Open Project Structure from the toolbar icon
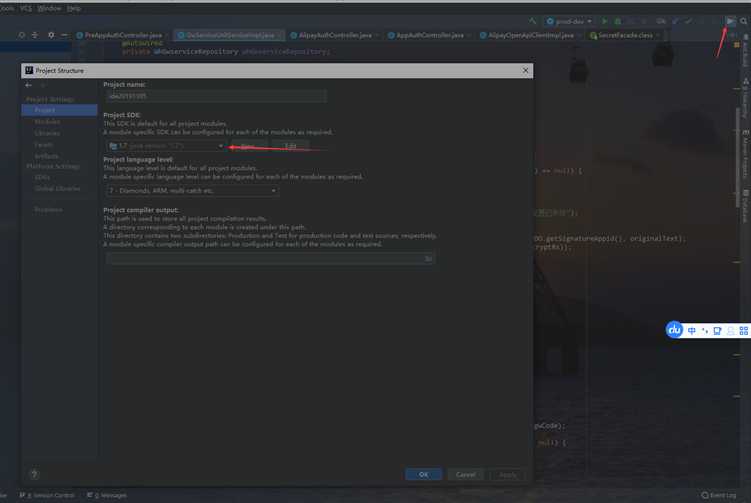751x503 pixels. [730, 21]
